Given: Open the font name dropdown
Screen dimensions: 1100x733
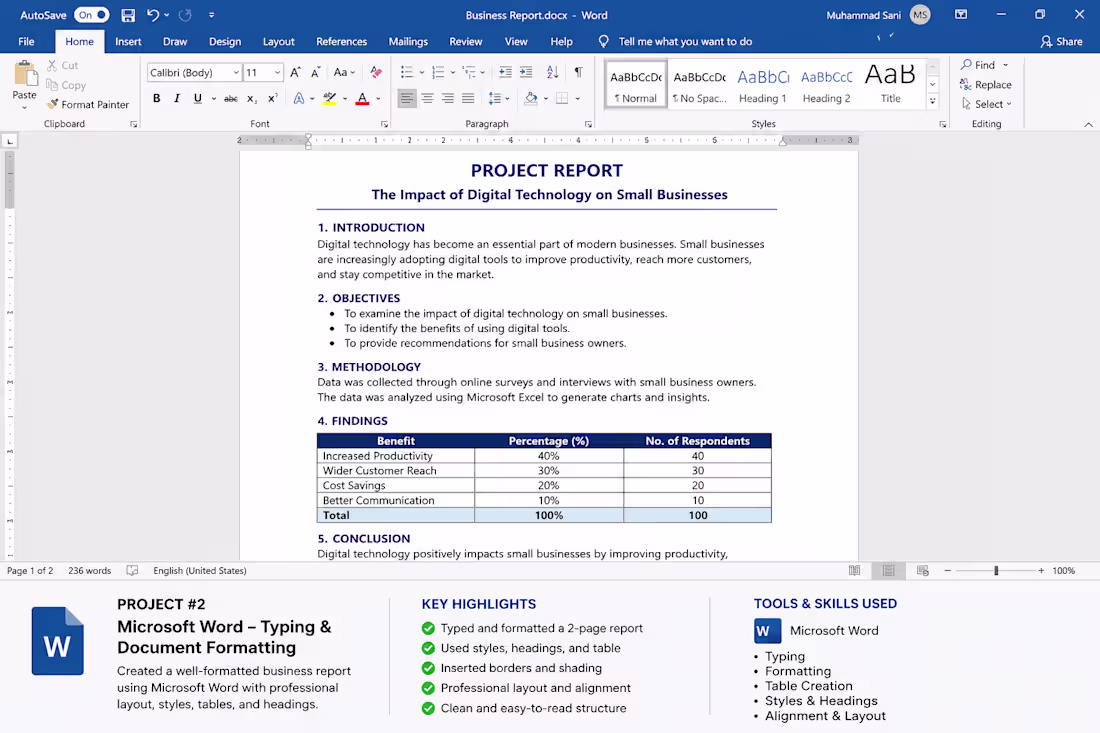Looking at the screenshot, I should point(236,72).
